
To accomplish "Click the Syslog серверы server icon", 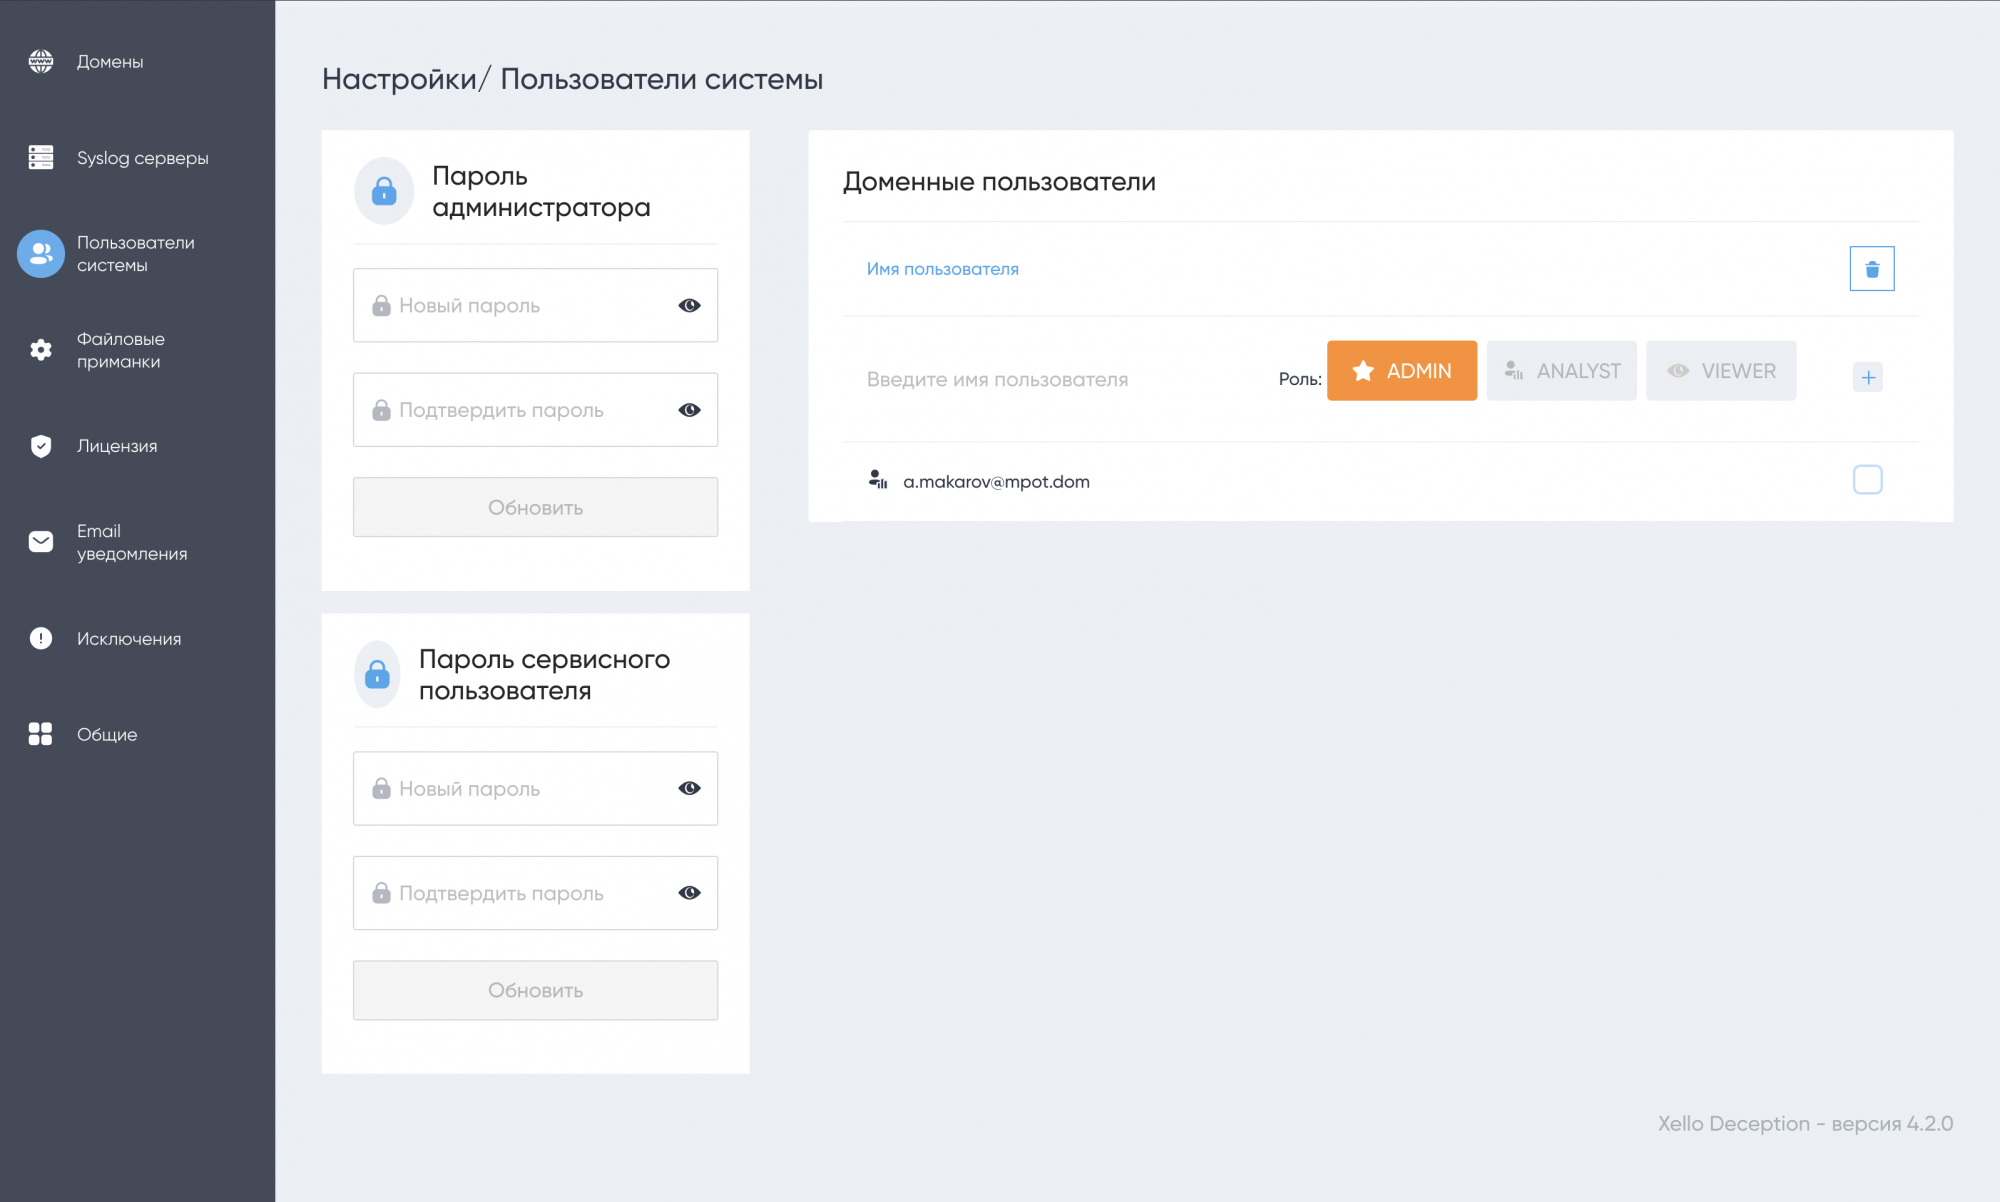I will pos(41,158).
